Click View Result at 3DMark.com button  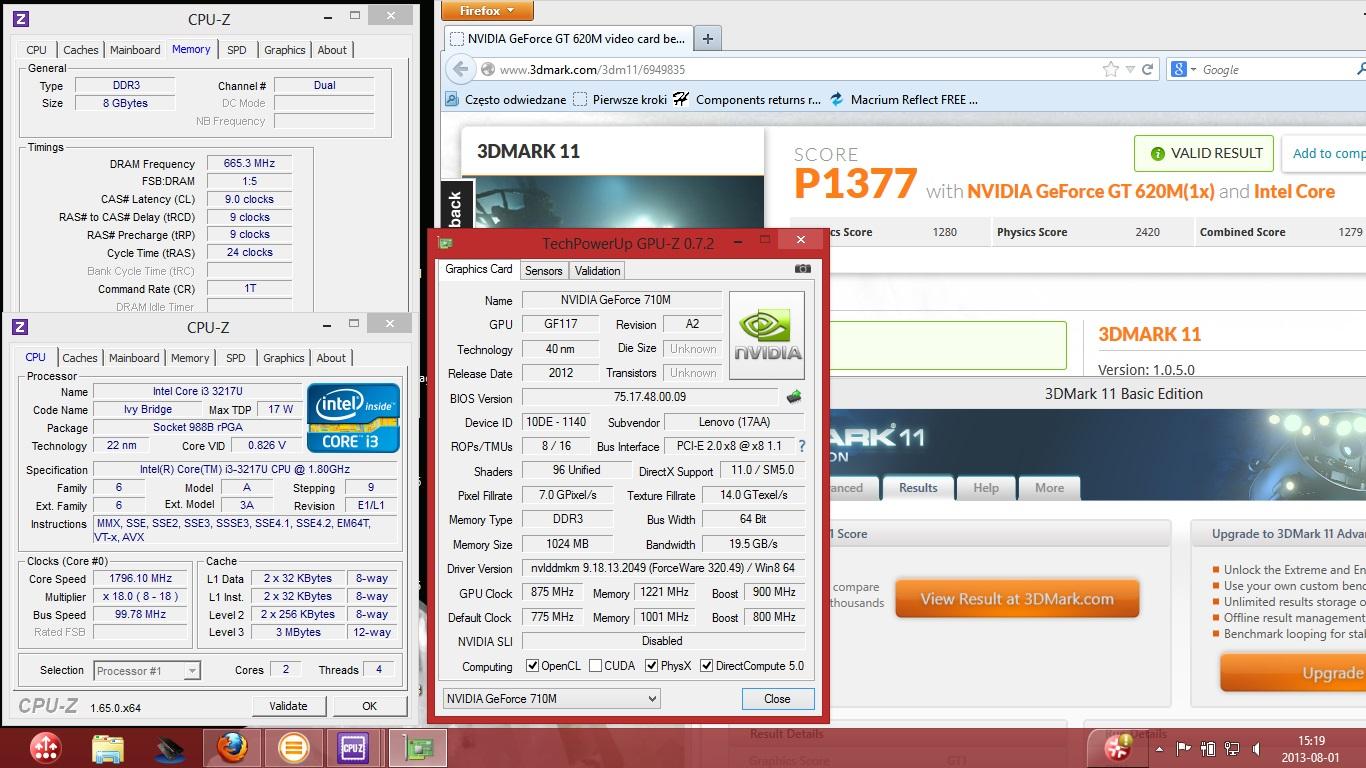pyautogui.click(x=1017, y=599)
